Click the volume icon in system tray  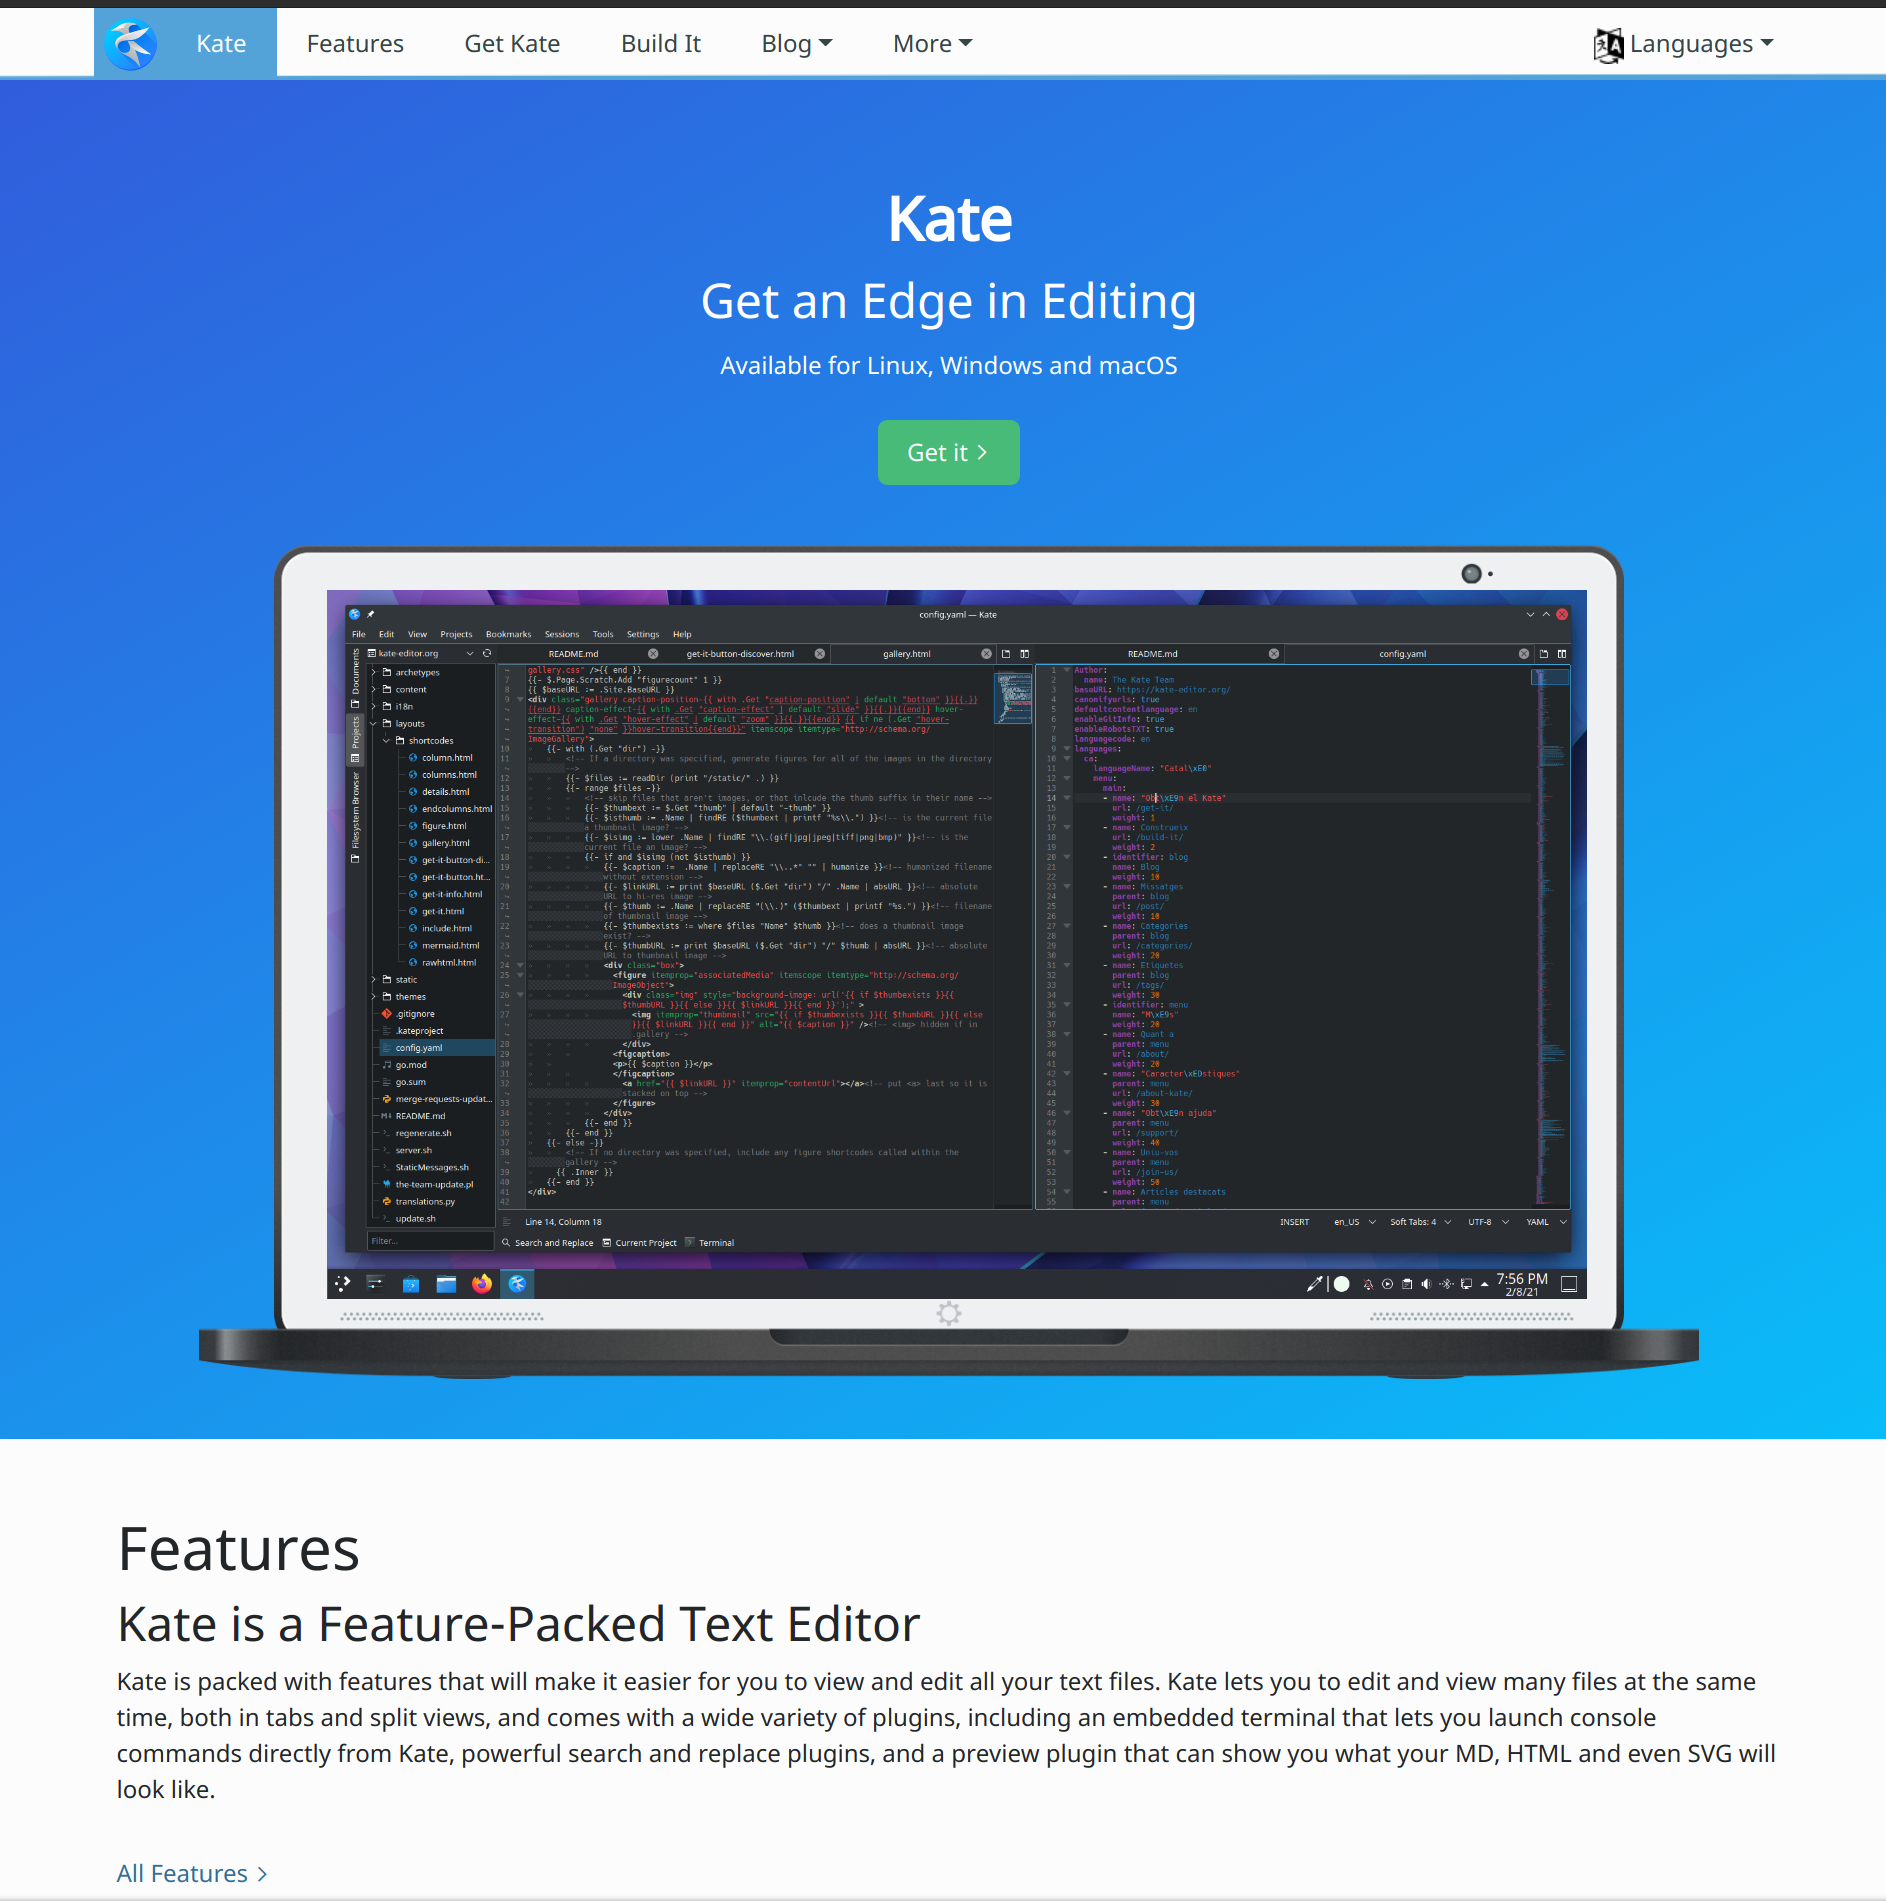pos(1427,1284)
